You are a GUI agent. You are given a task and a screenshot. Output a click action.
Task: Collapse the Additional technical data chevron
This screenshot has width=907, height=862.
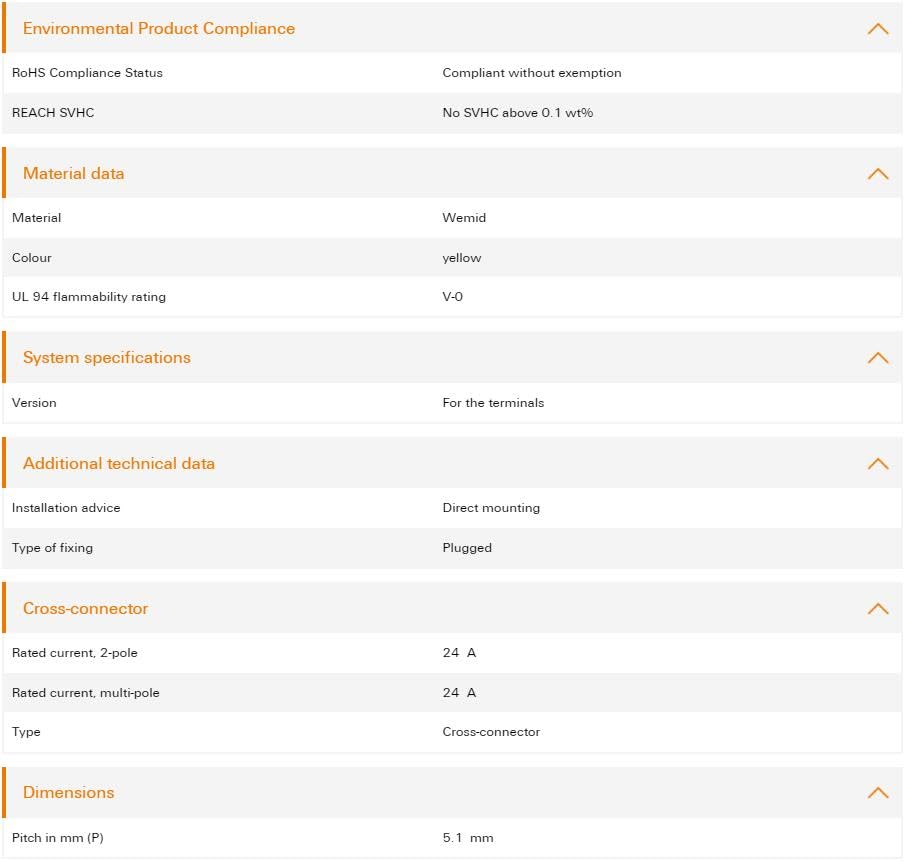[x=877, y=463]
